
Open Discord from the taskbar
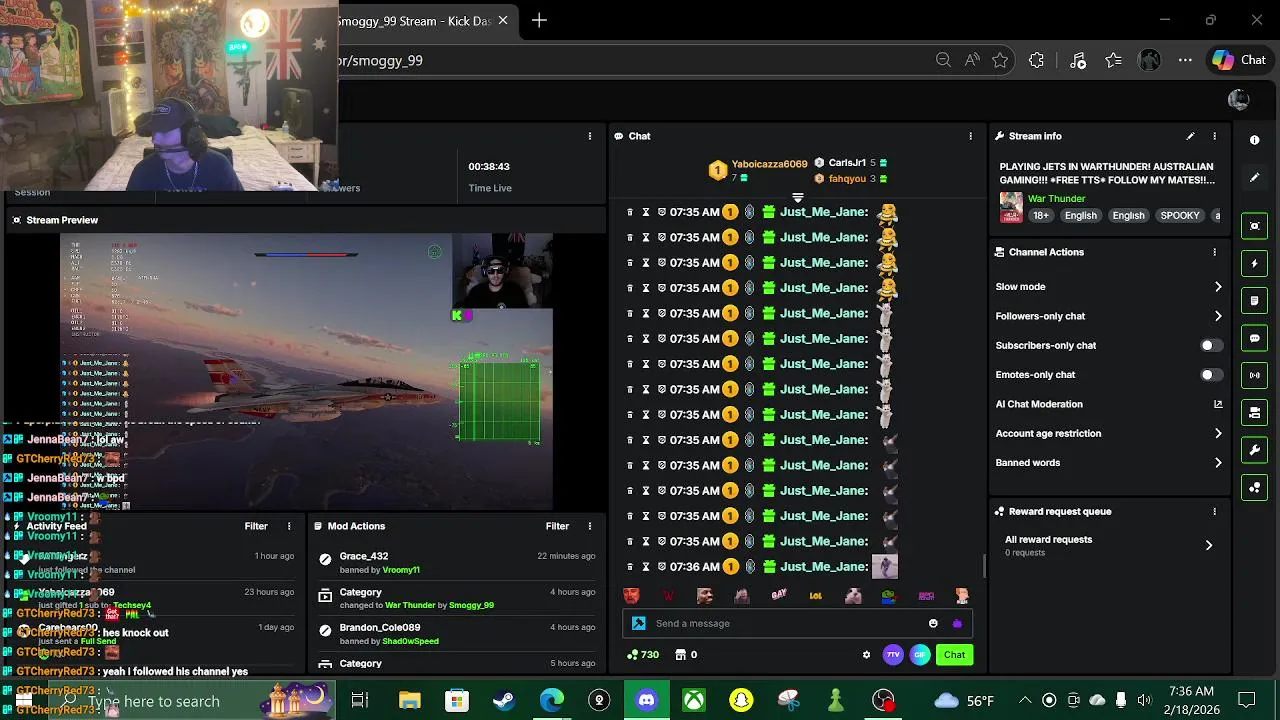646,700
